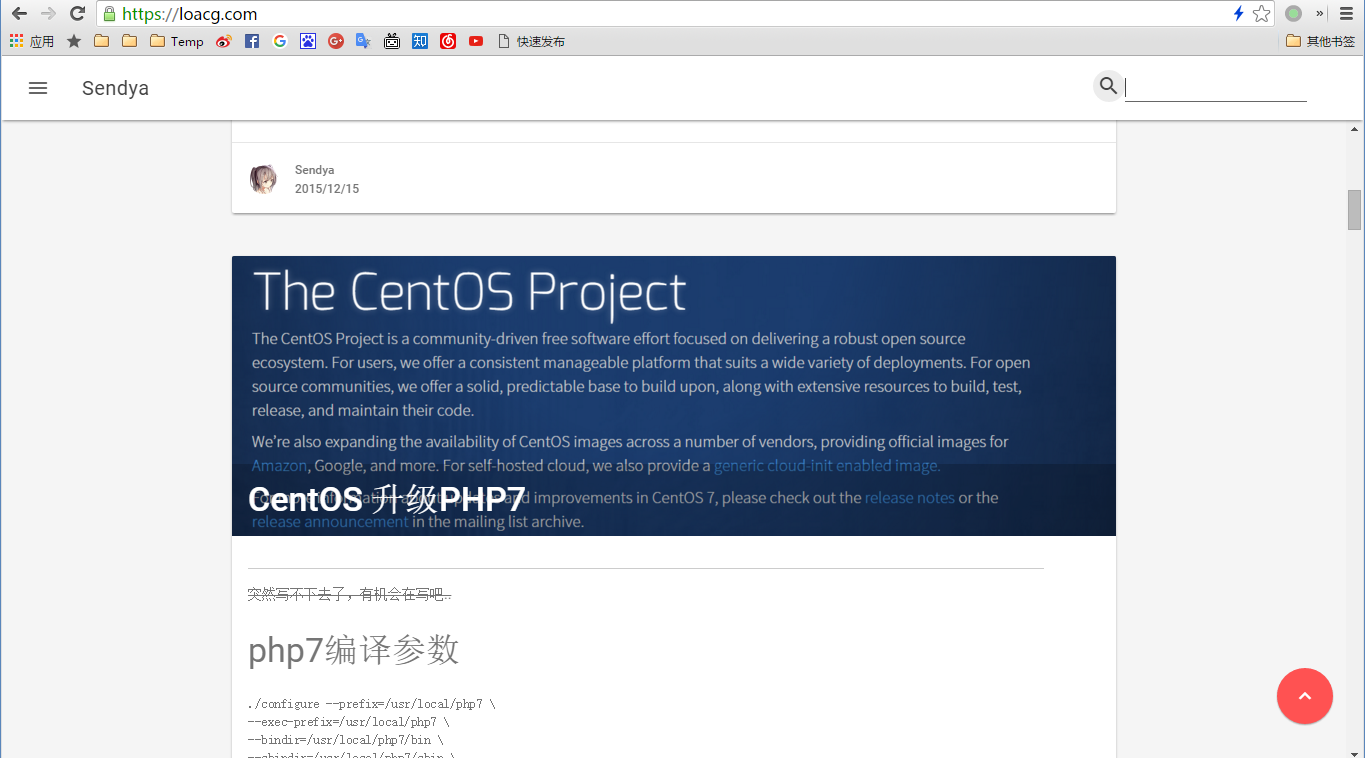Click the browser address bar URL
Screen dimensions: 1365x758
tap(189, 14)
